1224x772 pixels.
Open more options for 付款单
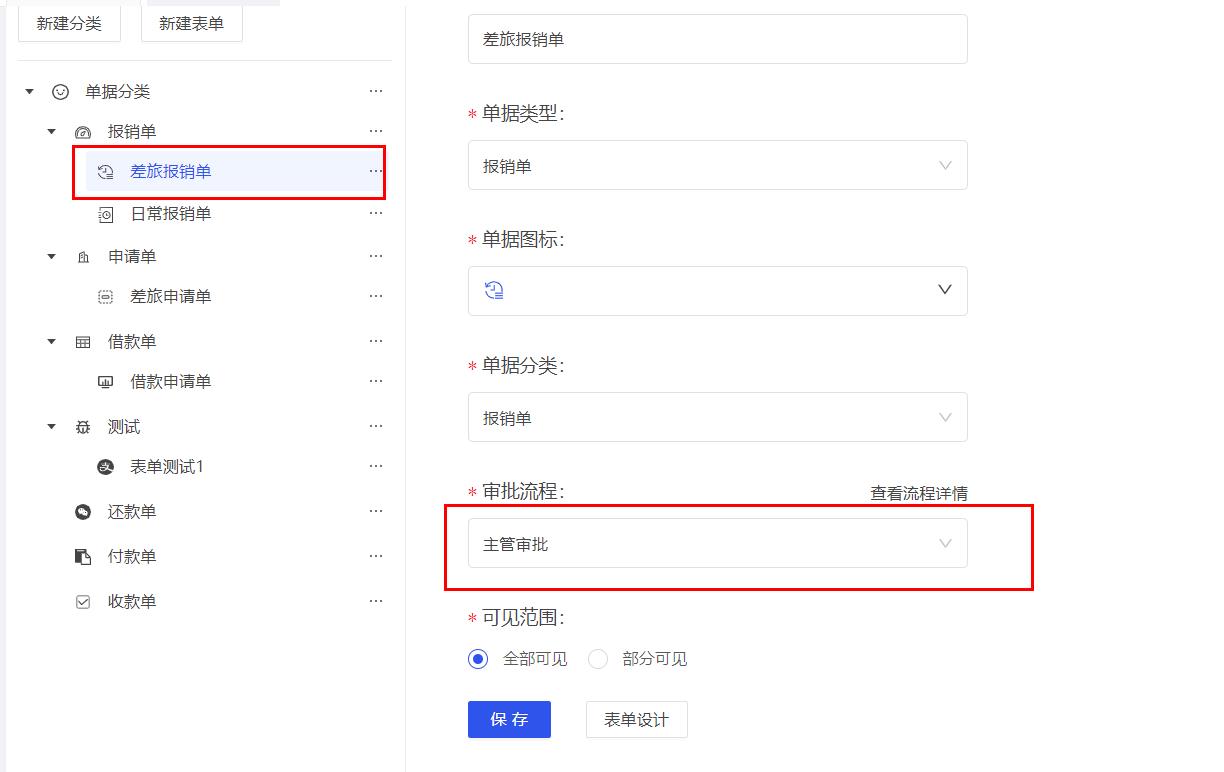click(376, 555)
